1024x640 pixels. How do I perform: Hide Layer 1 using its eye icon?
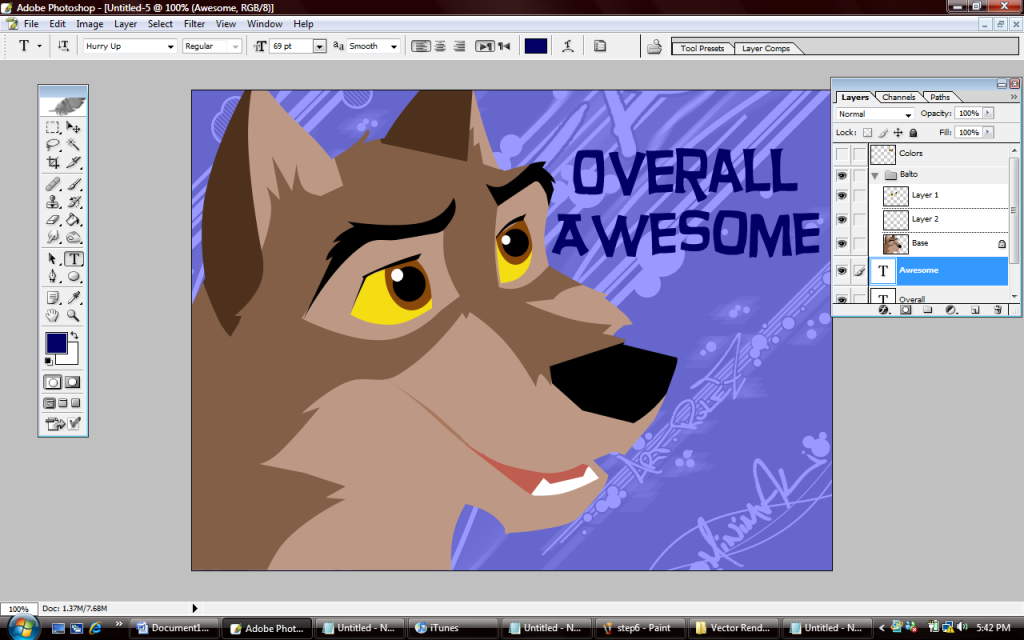coord(842,195)
